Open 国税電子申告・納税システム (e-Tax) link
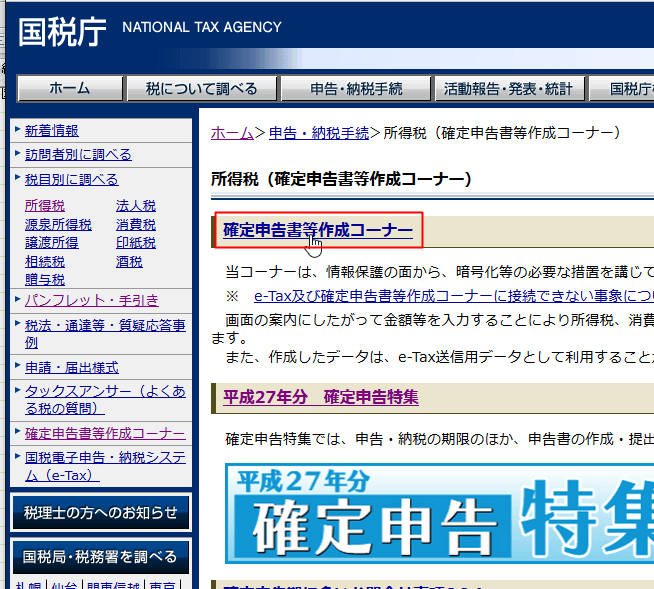 [105, 466]
